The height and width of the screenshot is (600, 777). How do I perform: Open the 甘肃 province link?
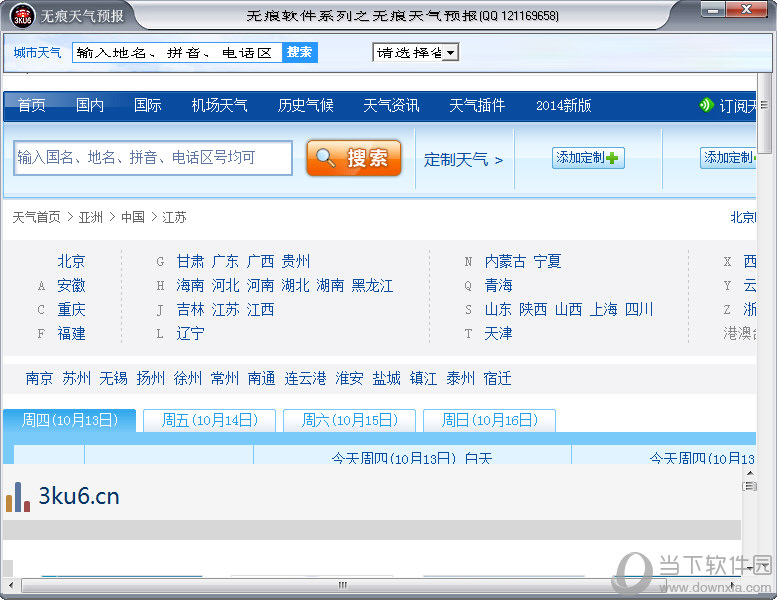190,261
